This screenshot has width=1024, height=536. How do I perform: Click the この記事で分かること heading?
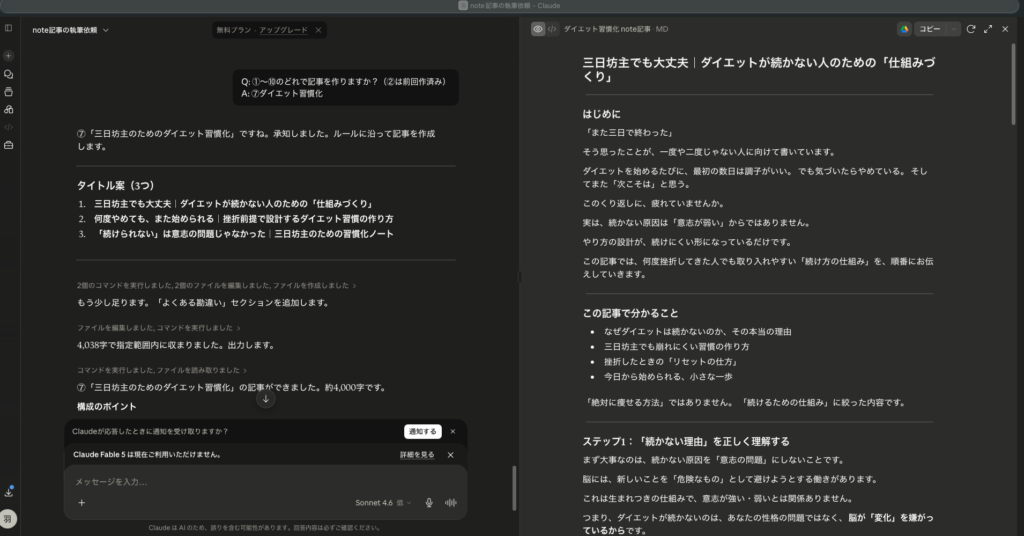[630, 313]
